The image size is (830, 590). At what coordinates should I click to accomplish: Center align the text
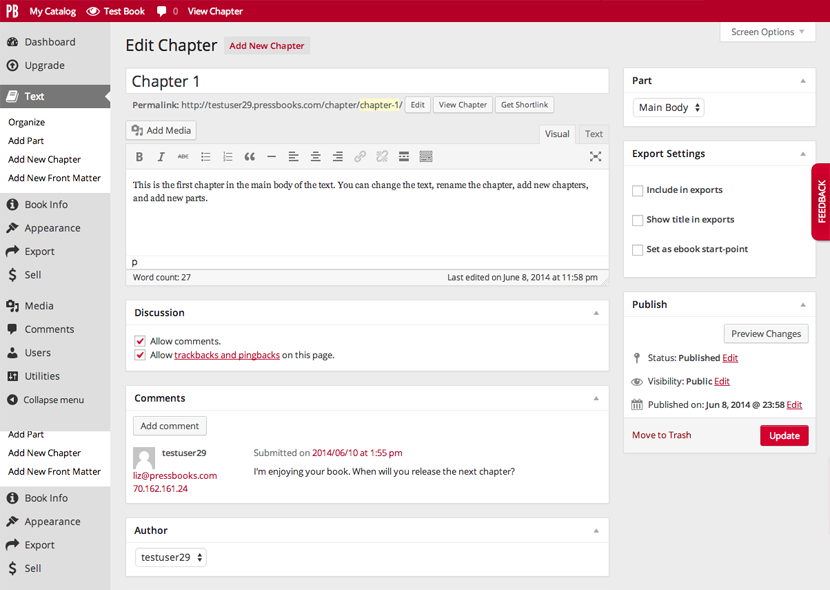pos(315,157)
